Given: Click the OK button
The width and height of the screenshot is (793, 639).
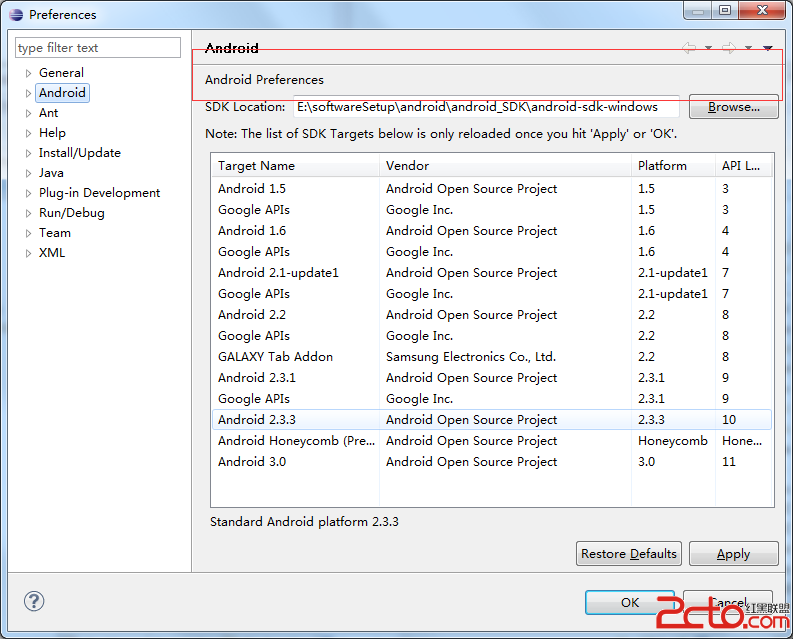Looking at the screenshot, I should [x=630, y=602].
